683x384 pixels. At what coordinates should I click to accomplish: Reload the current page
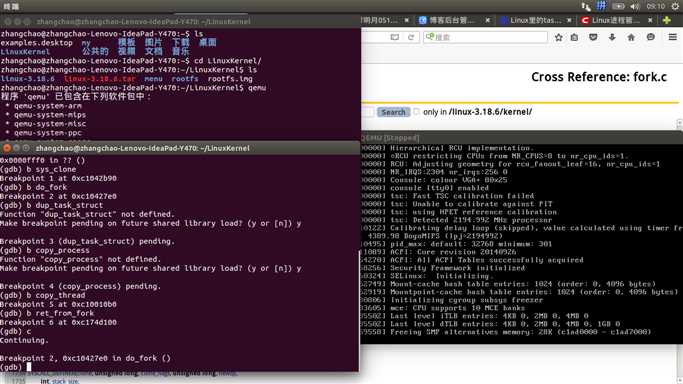coord(411,37)
